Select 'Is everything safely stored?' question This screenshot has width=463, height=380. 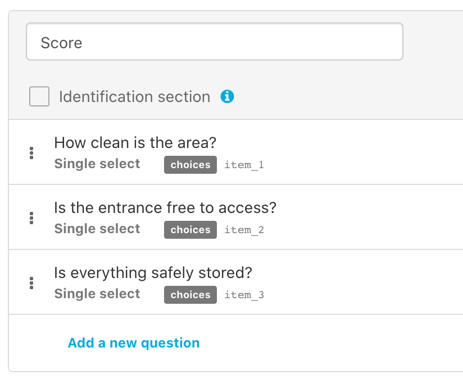coord(153,273)
